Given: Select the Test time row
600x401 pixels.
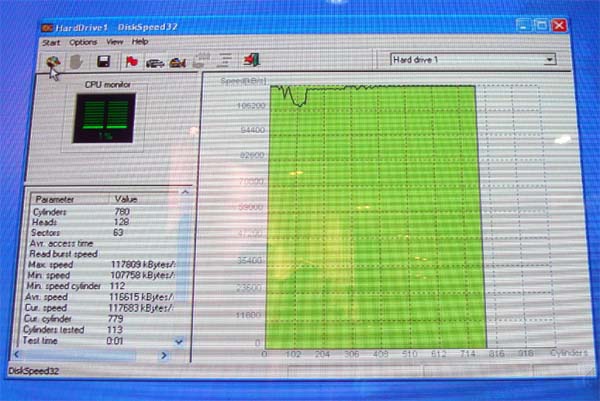Looking at the screenshot, I should click(x=96, y=341).
